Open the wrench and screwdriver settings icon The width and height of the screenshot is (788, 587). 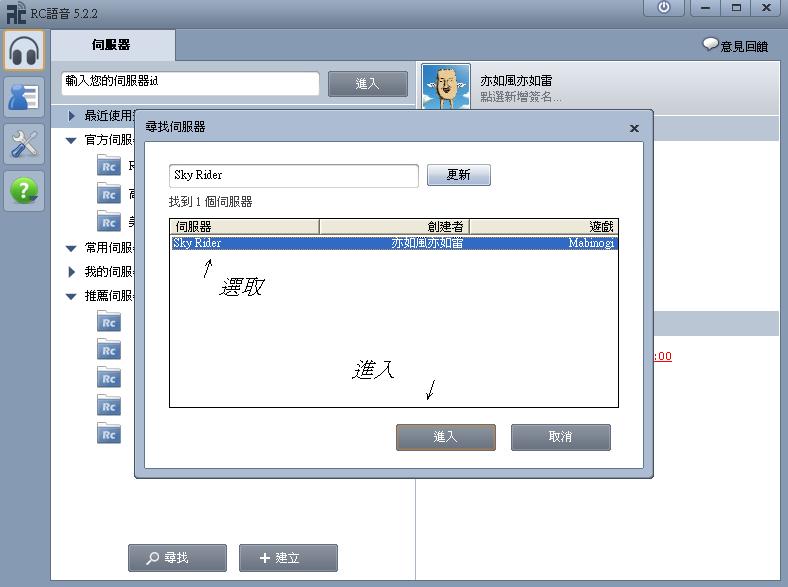coord(24,144)
